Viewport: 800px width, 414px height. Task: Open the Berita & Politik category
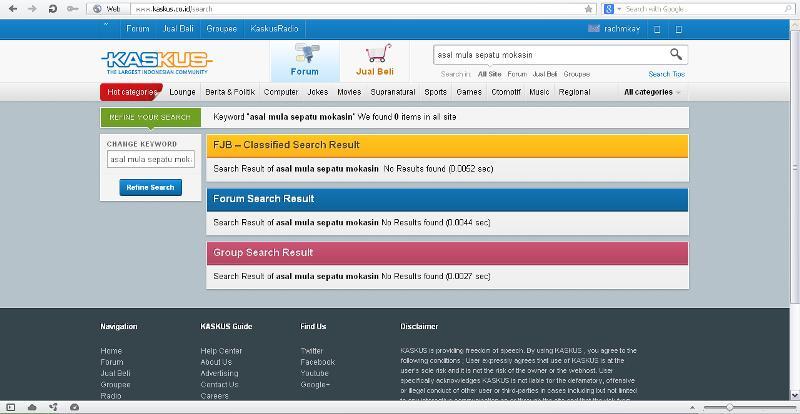pyautogui.click(x=230, y=92)
